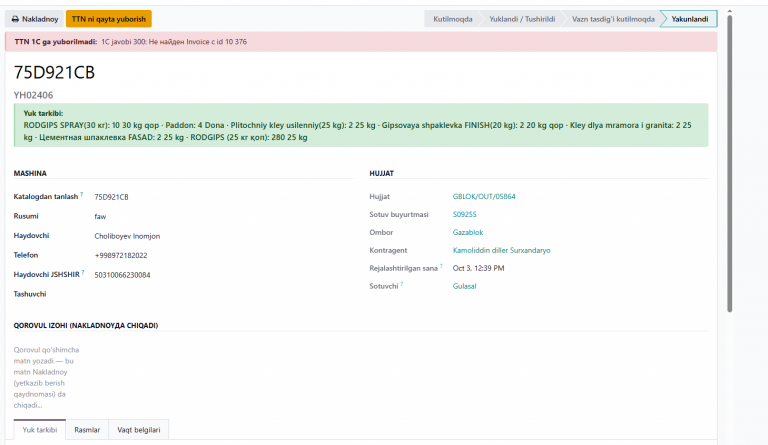
Task: Click the Rusumi value faw
Action: tap(100, 216)
